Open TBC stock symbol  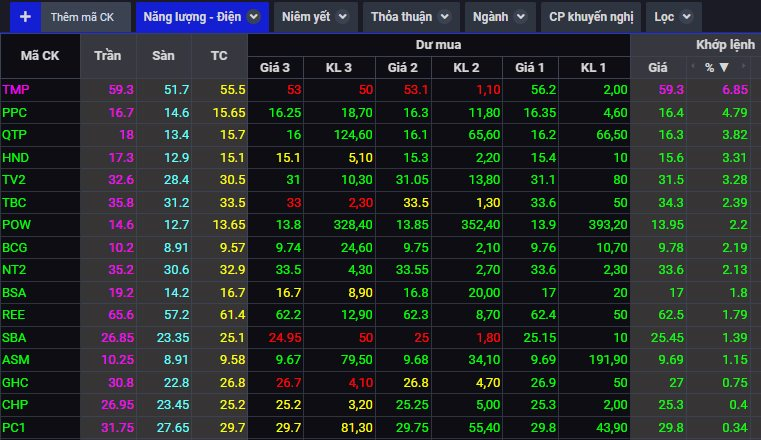pyautogui.click(x=15, y=203)
